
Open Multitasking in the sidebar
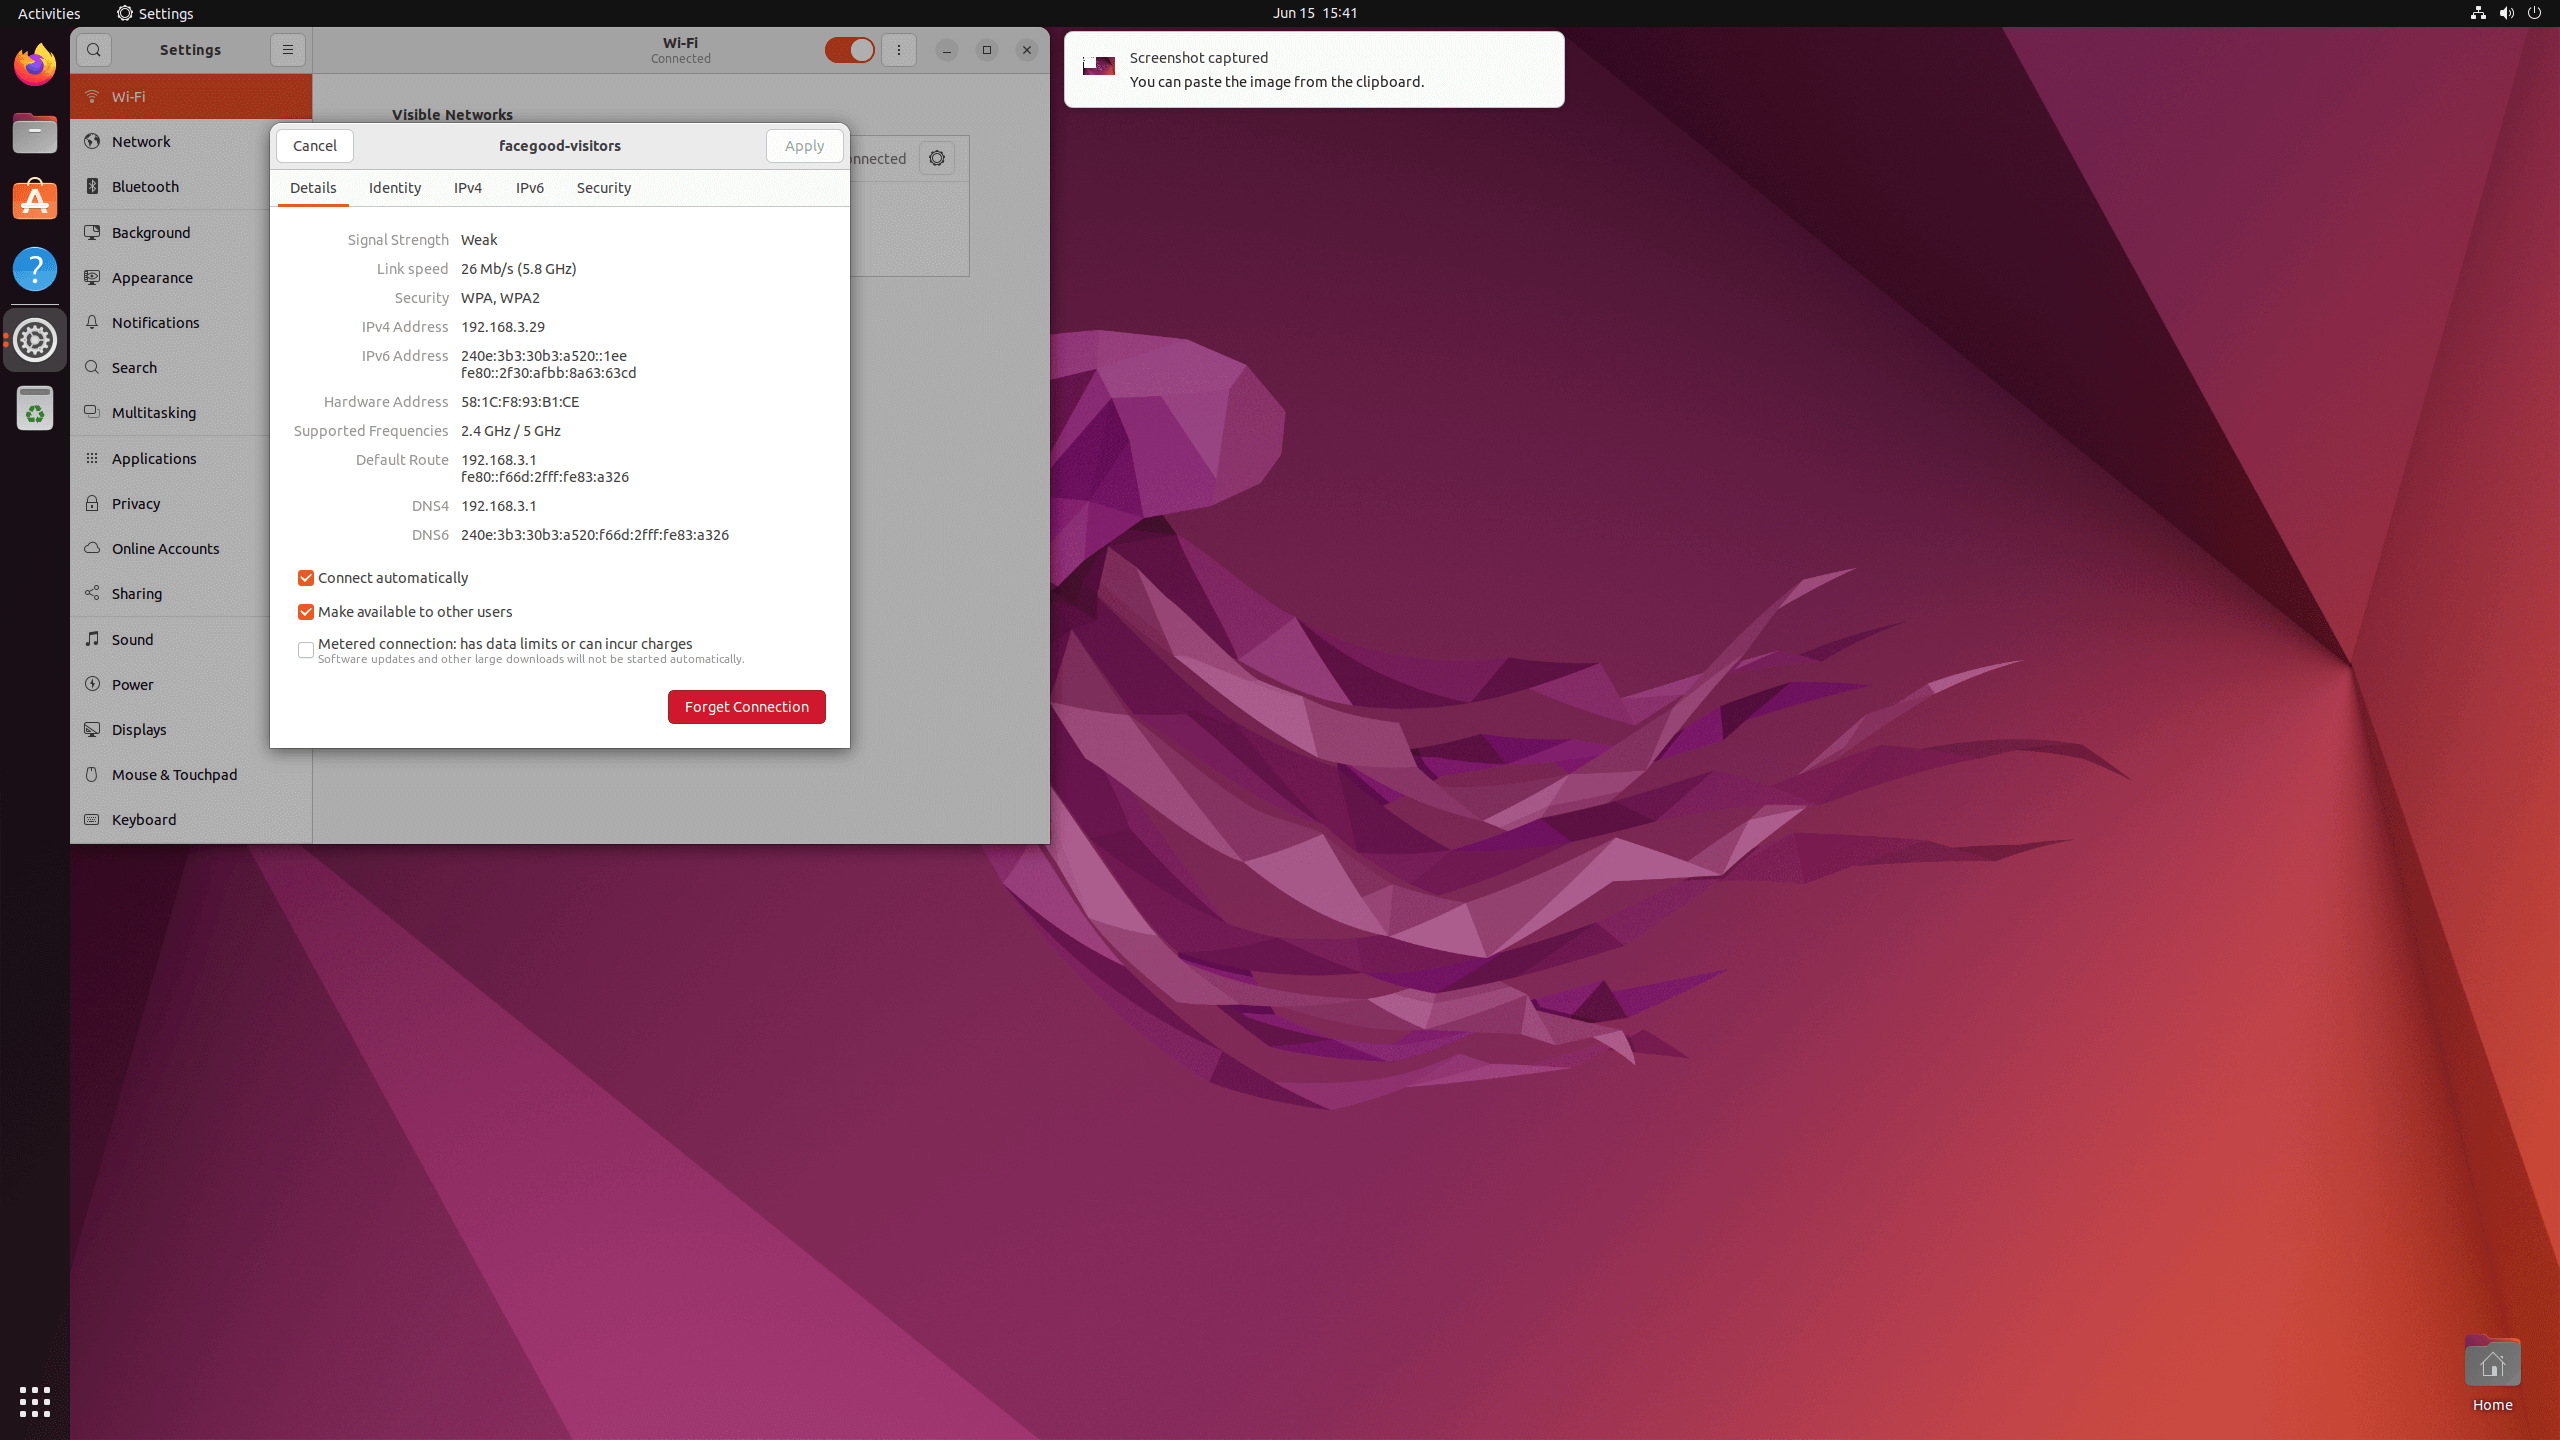pos(170,412)
